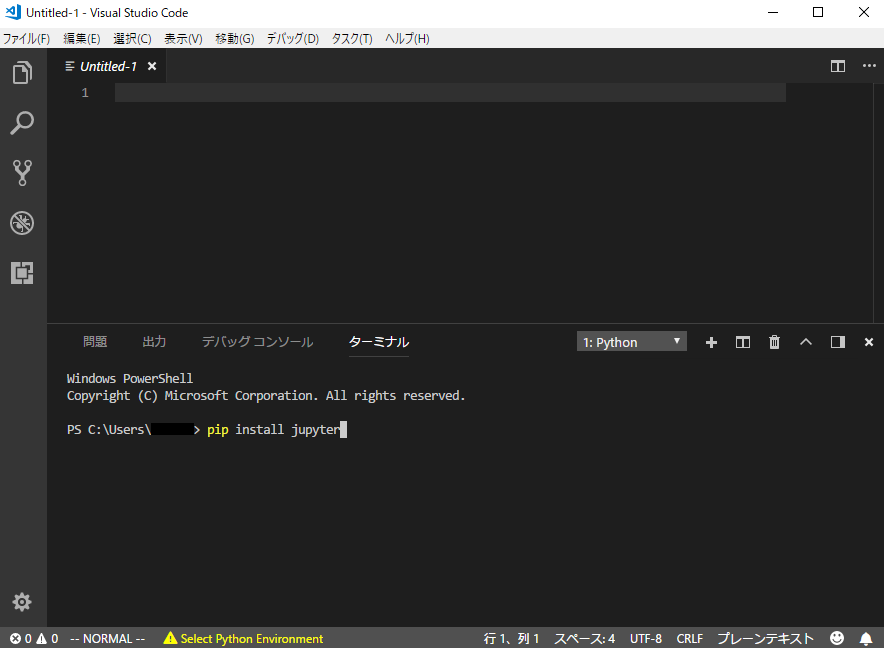Minimize the Visual Studio Code window
This screenshot has height=648, width=884.
click(773, 12)
